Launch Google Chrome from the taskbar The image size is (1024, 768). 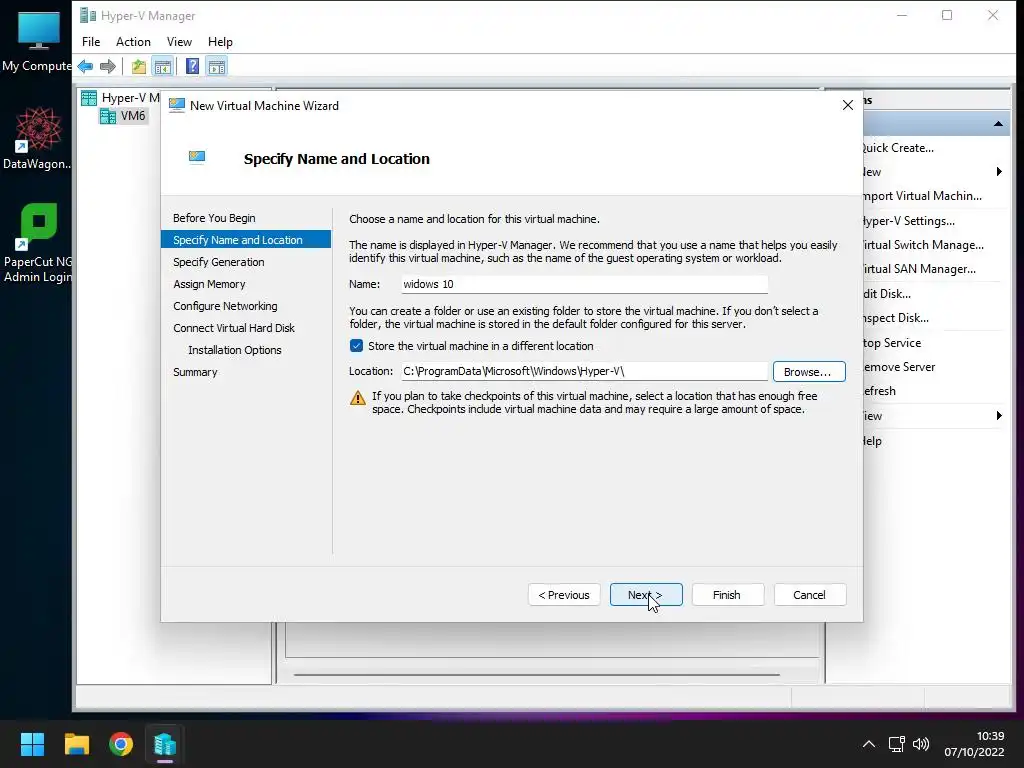pyautogui.click(x=121, y=744)
